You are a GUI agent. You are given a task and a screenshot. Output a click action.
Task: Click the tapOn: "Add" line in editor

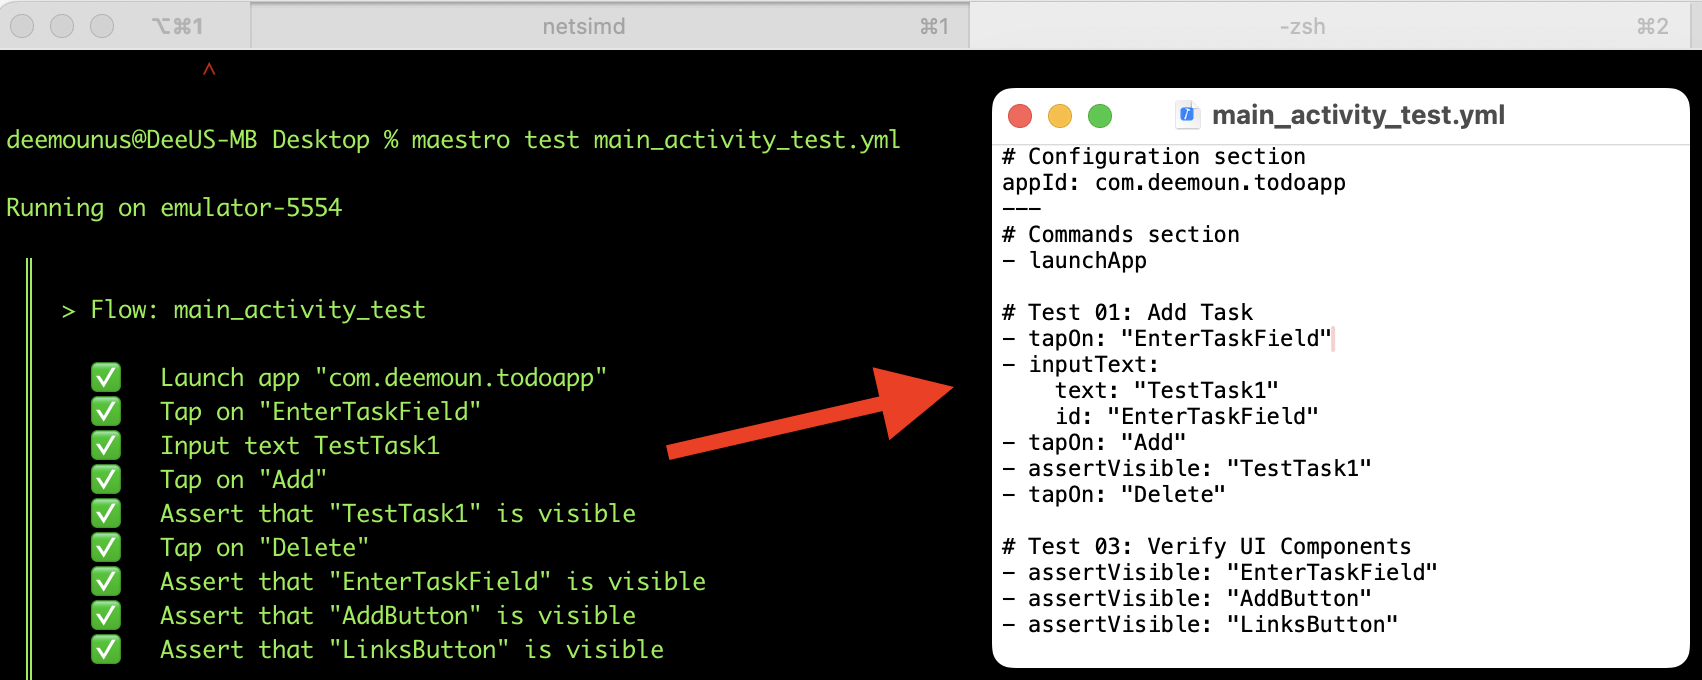pyautogui.click(x=1094, y=443)
